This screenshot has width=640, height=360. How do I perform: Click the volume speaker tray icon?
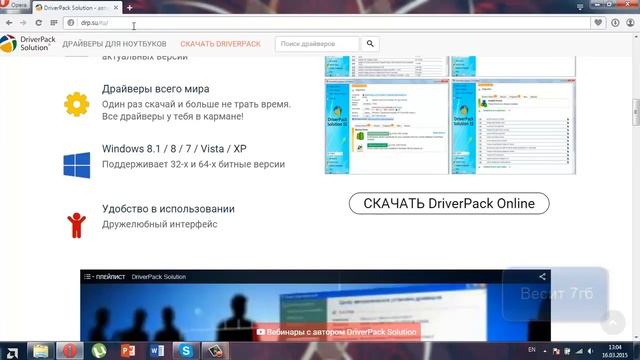(590, 351)
